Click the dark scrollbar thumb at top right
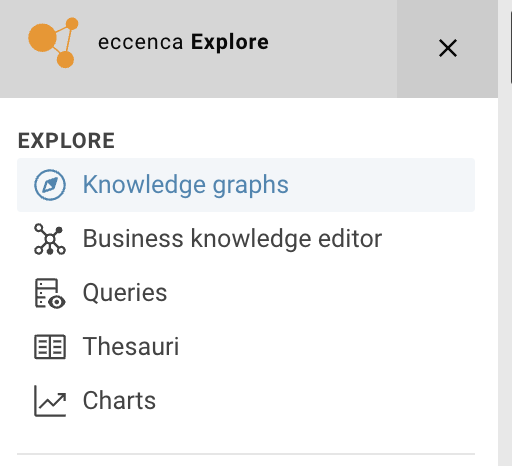Viewport: 512px width, 466px height. click(x=511, y=47)
